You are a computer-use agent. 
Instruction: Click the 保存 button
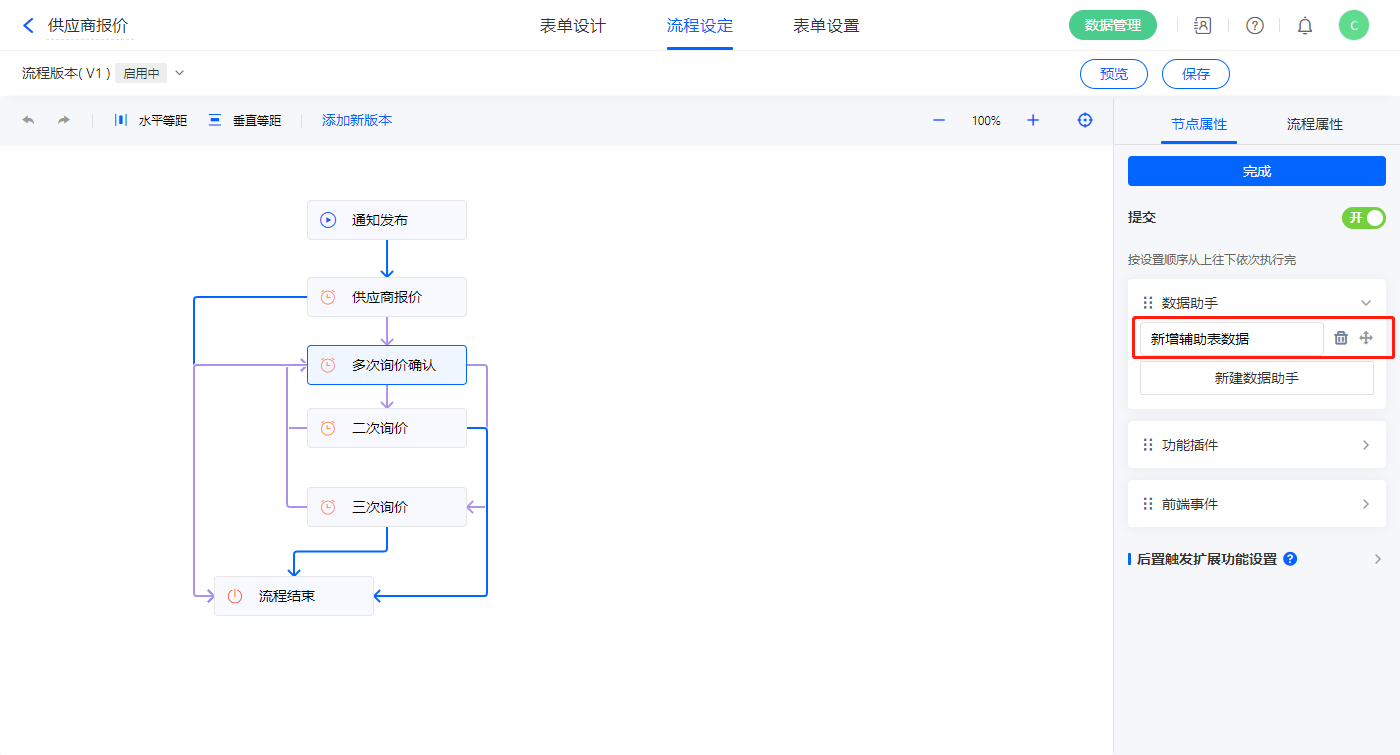point(1195,74)
